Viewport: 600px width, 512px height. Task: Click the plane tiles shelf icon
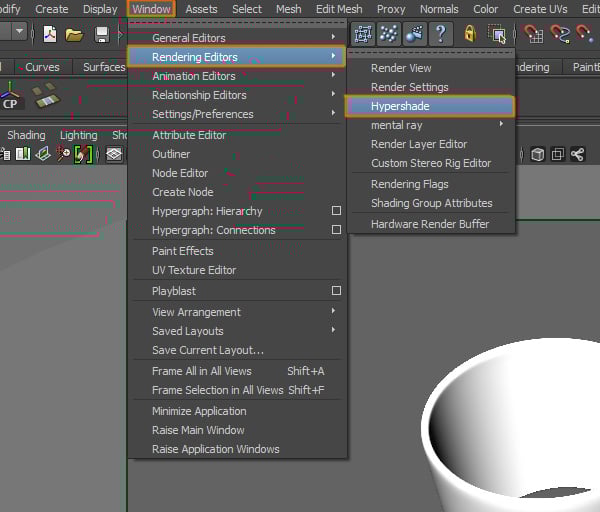(x=46, y=95)
